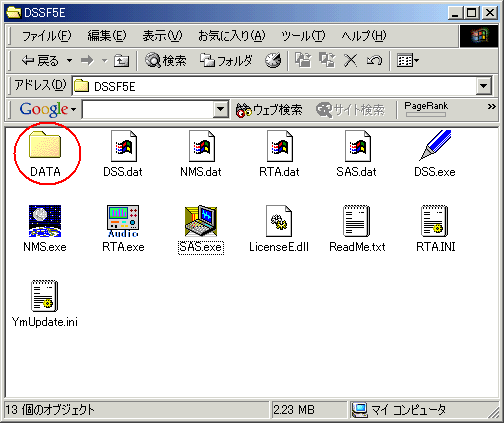Select the RTA.dat file icon
Viewport: 504px width, 423px height.
coord(280,146)
